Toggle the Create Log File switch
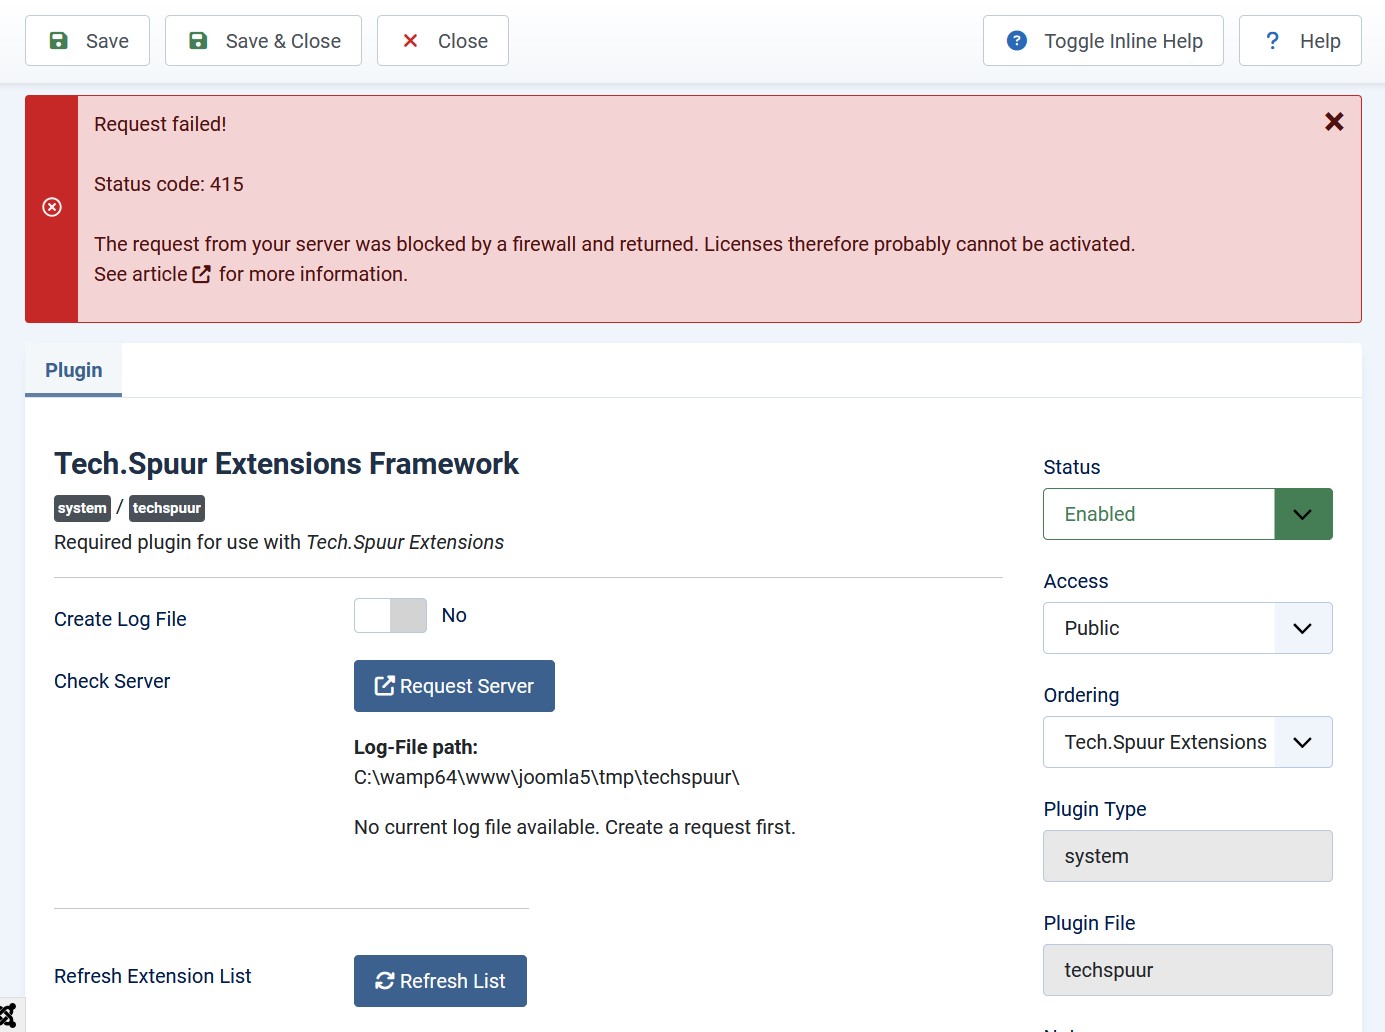 390,616
